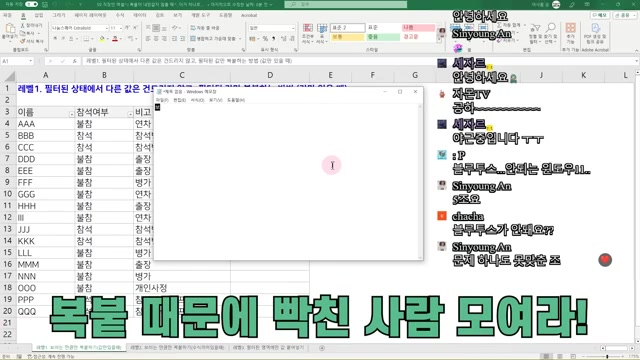This screenshot has width=640, height=360.
Task: Activate the Format Painter brush
Action: coord(22,41)
